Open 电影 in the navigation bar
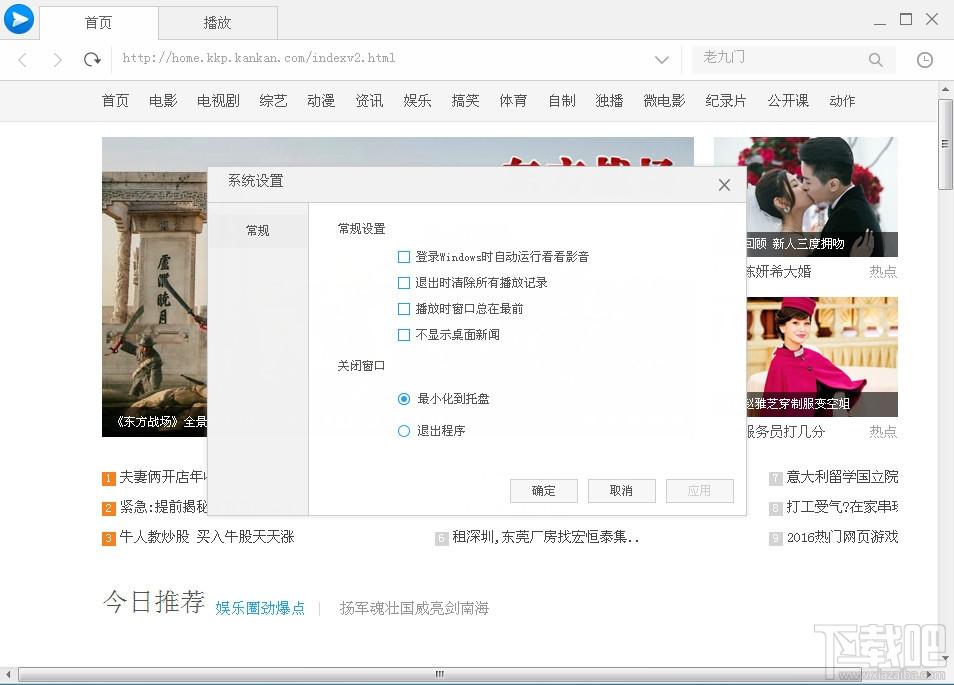Image resolution: width=954 pixels, height=685 pixels. click(x=163, y=101)
